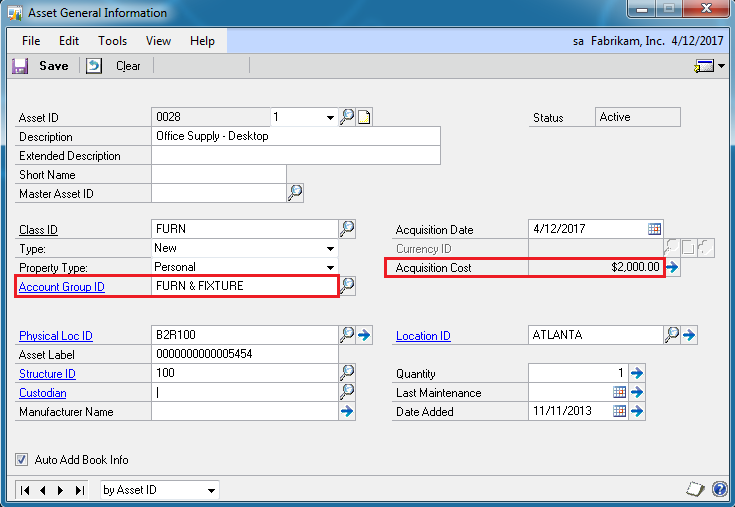The image size is (735, 507).
Task: Go to next record
Action: (x=60, y=490)
